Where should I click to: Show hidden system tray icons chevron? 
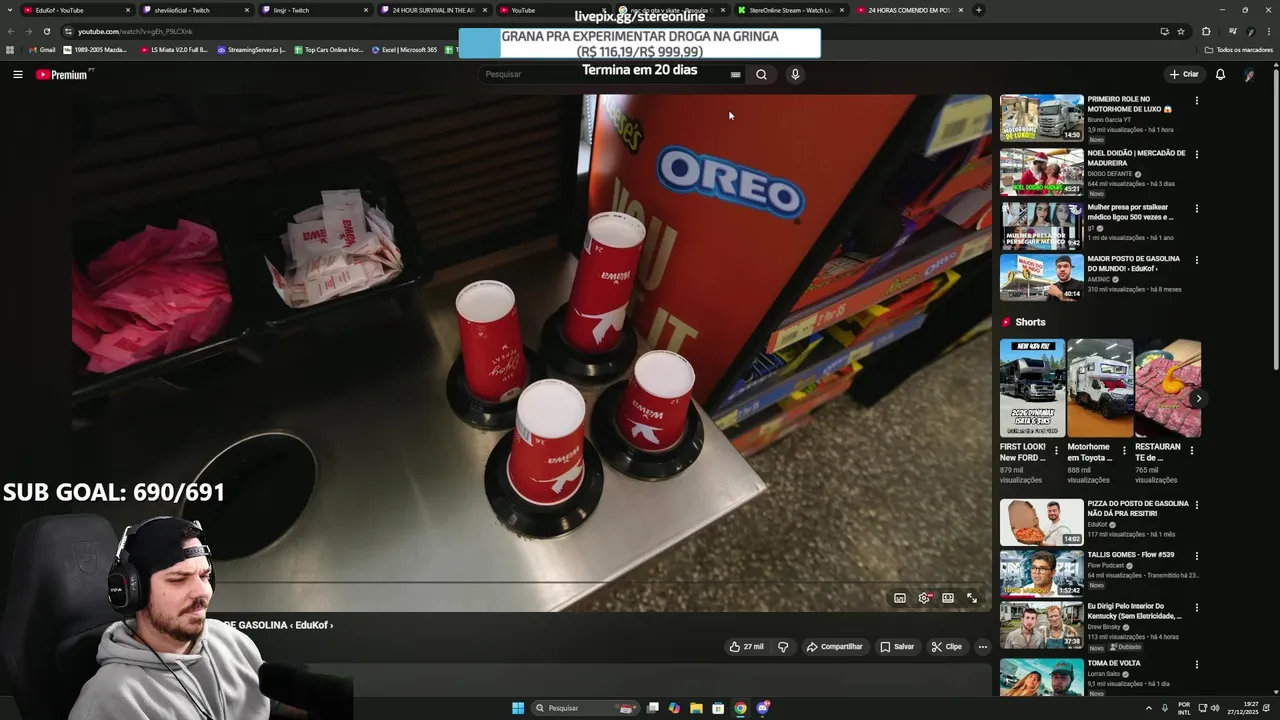pos(1148,708)
